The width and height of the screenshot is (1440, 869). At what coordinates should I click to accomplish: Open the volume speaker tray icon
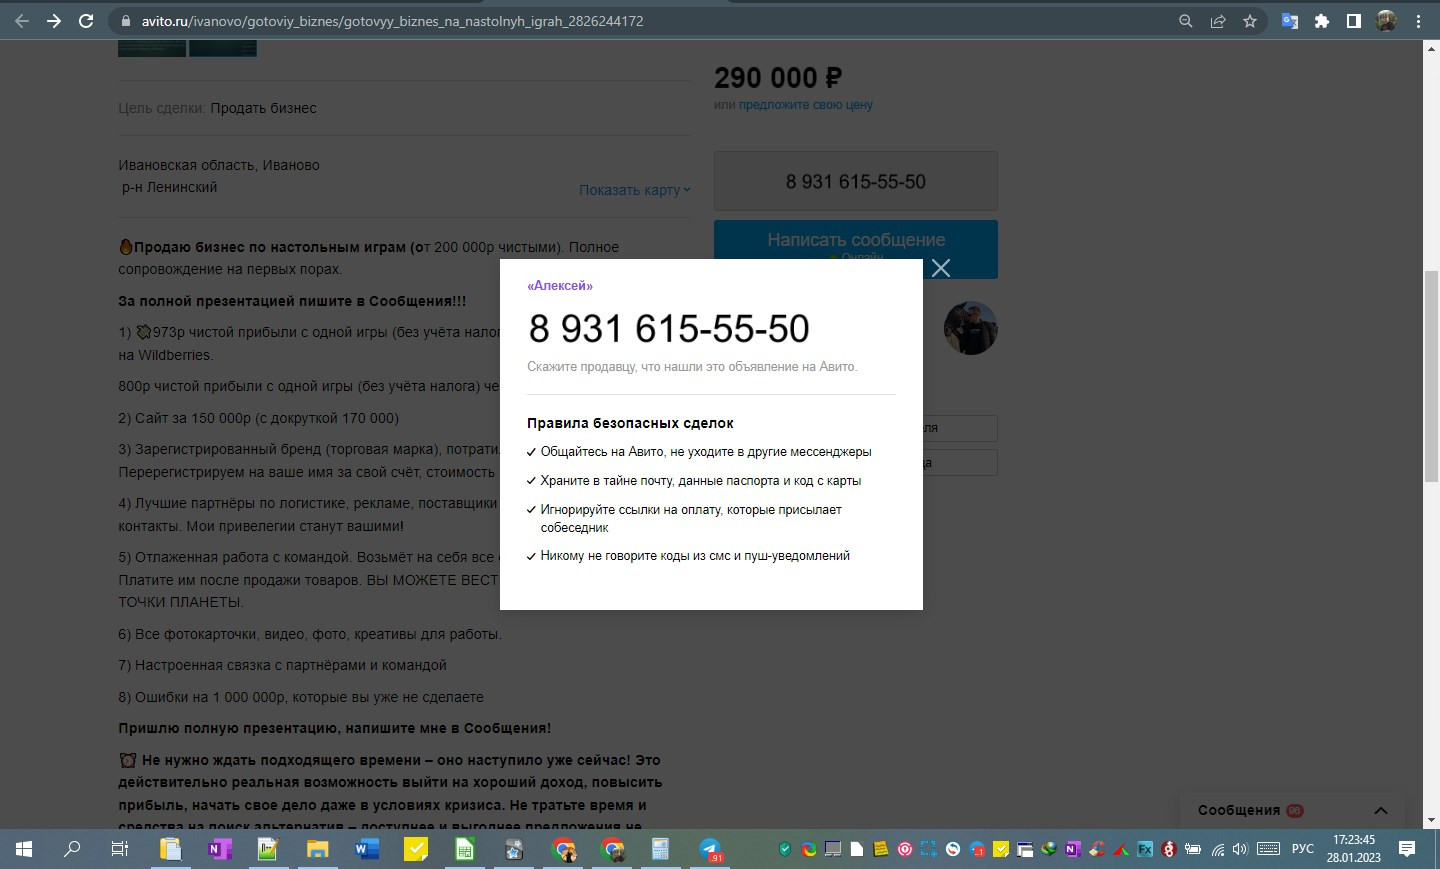(x=1241, y=849)
